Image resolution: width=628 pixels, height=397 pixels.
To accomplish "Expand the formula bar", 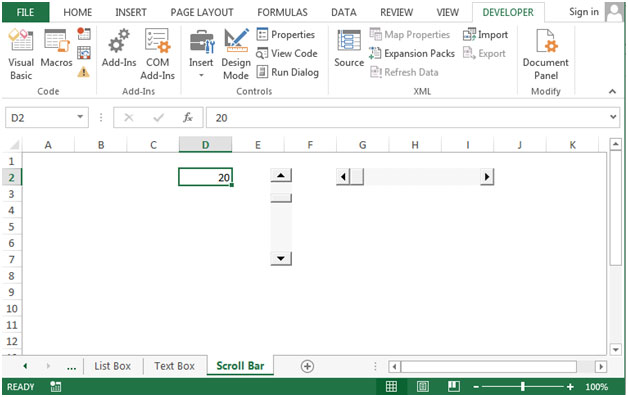I will (x=613, y=117).
